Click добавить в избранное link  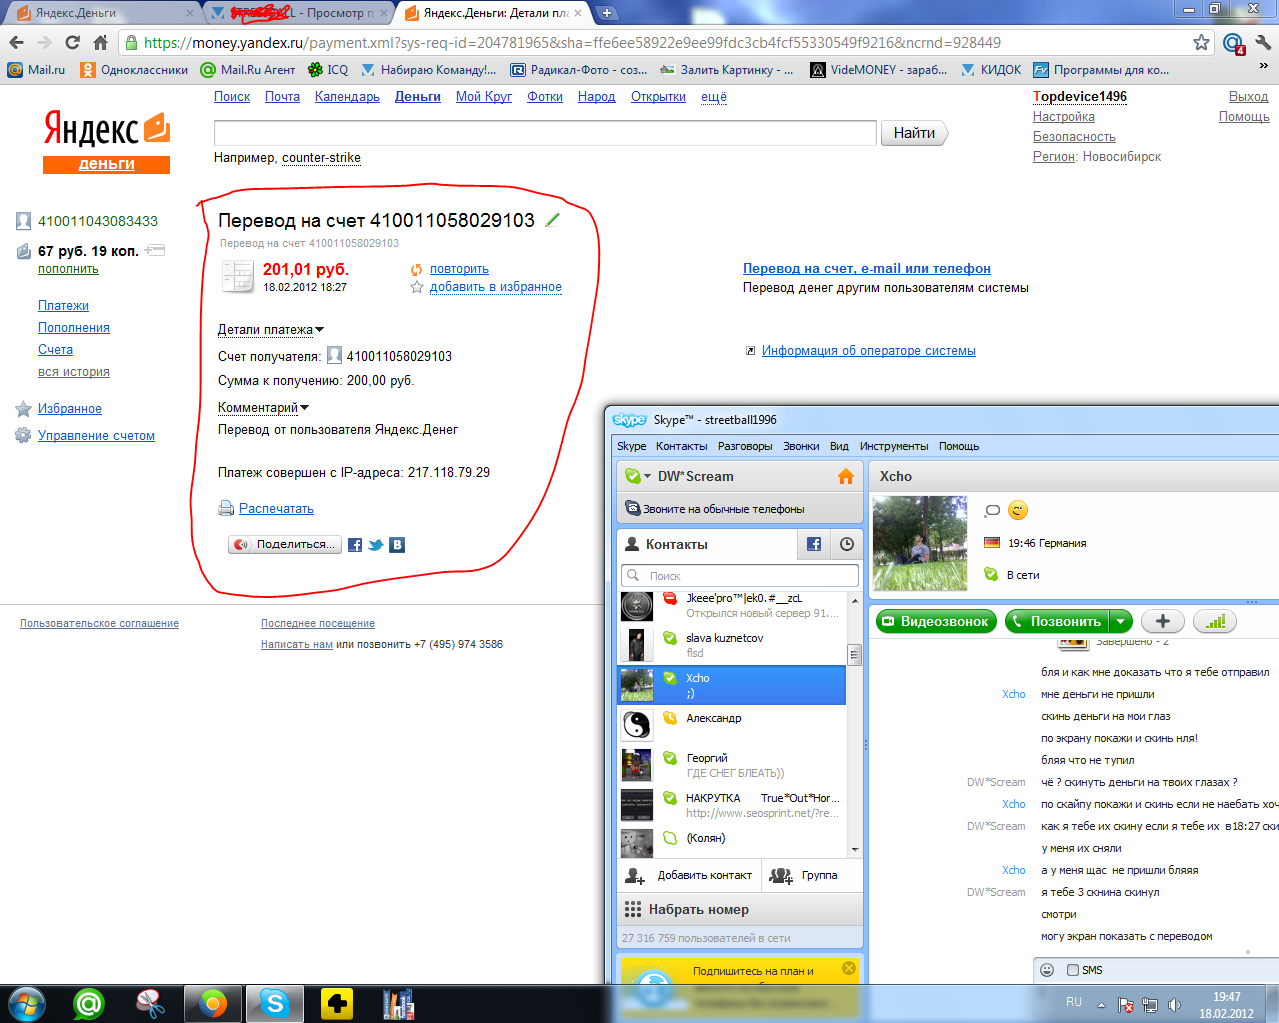coord(495,287)
